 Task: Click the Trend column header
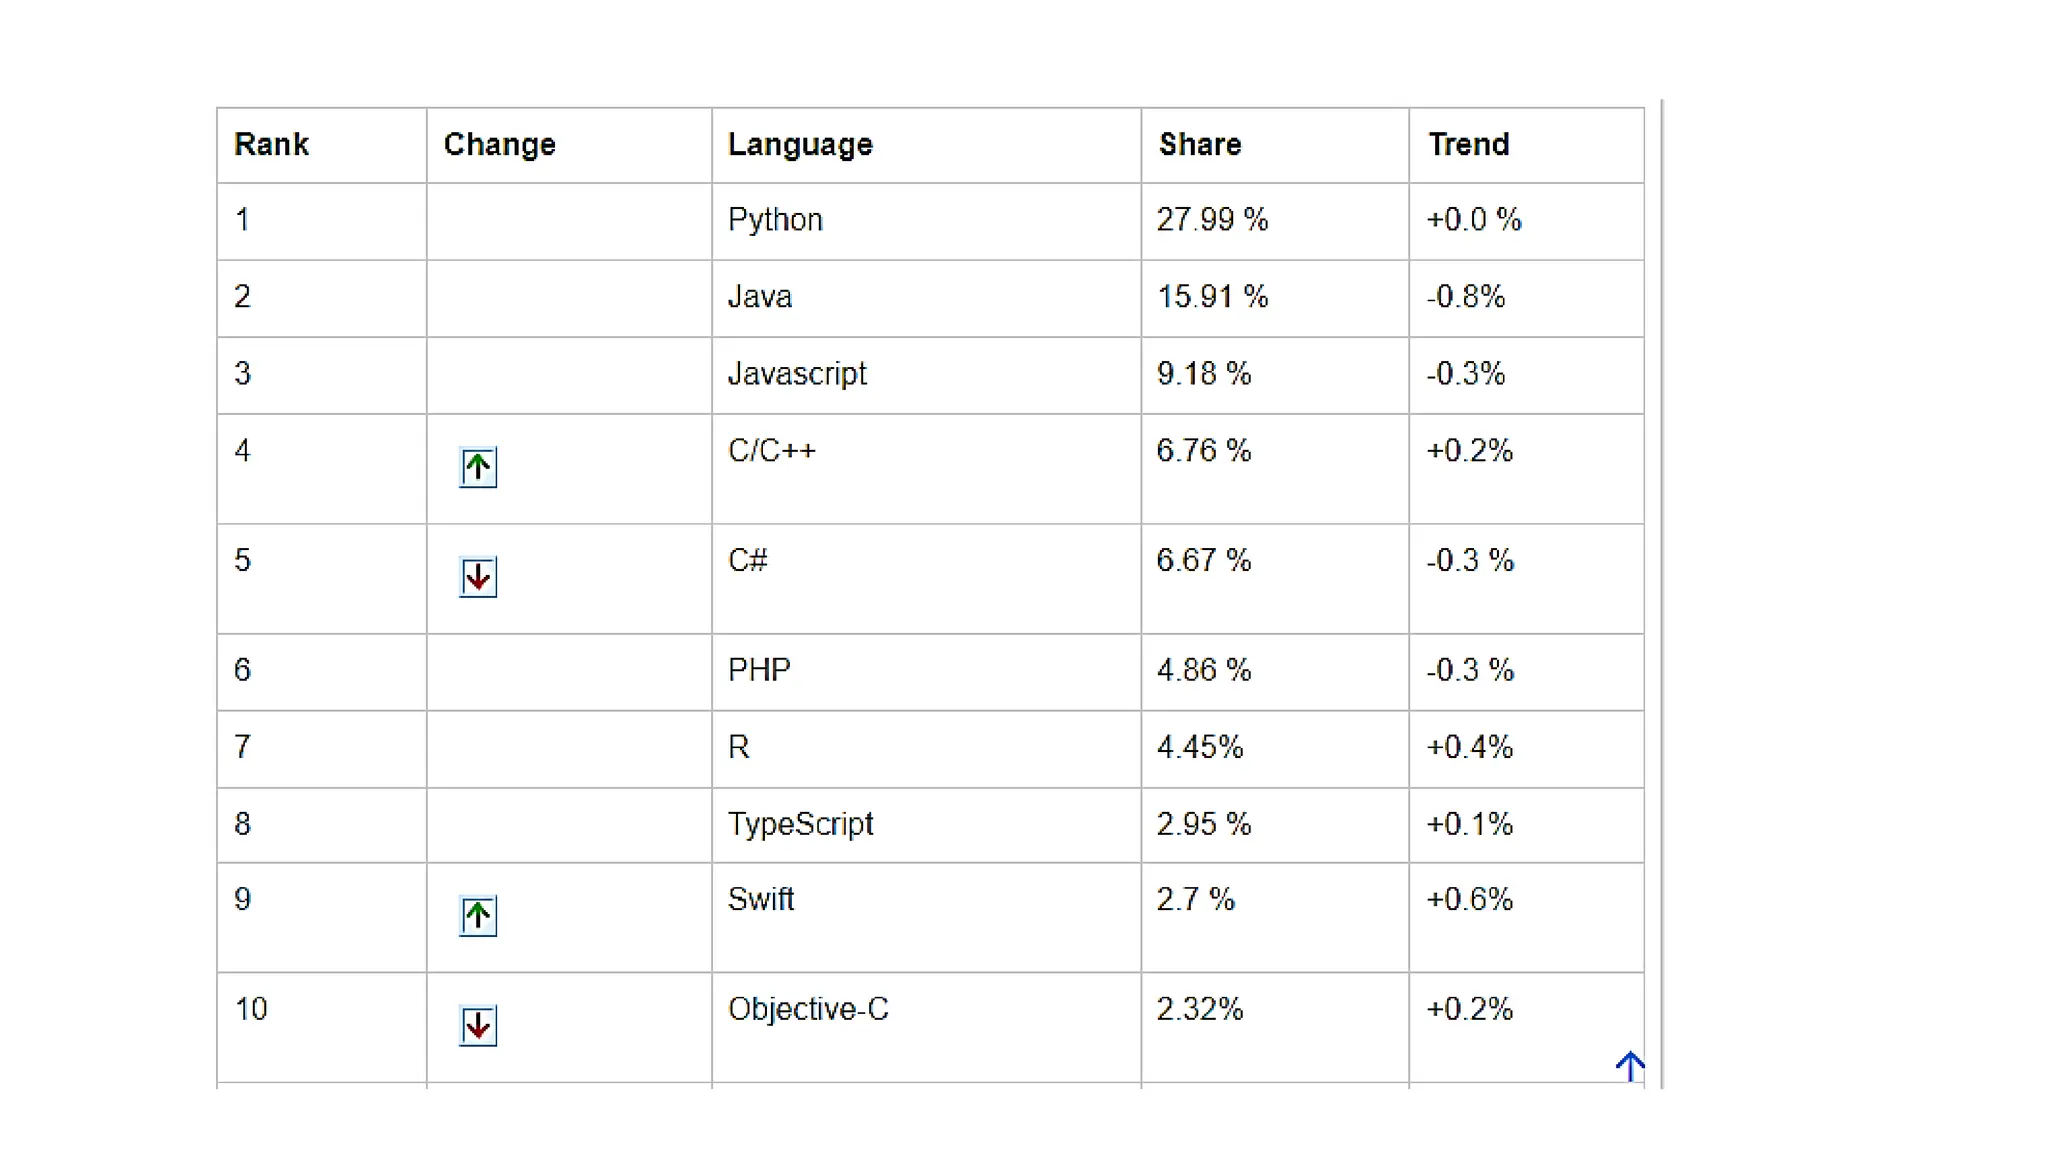[x=1468, y=144]
